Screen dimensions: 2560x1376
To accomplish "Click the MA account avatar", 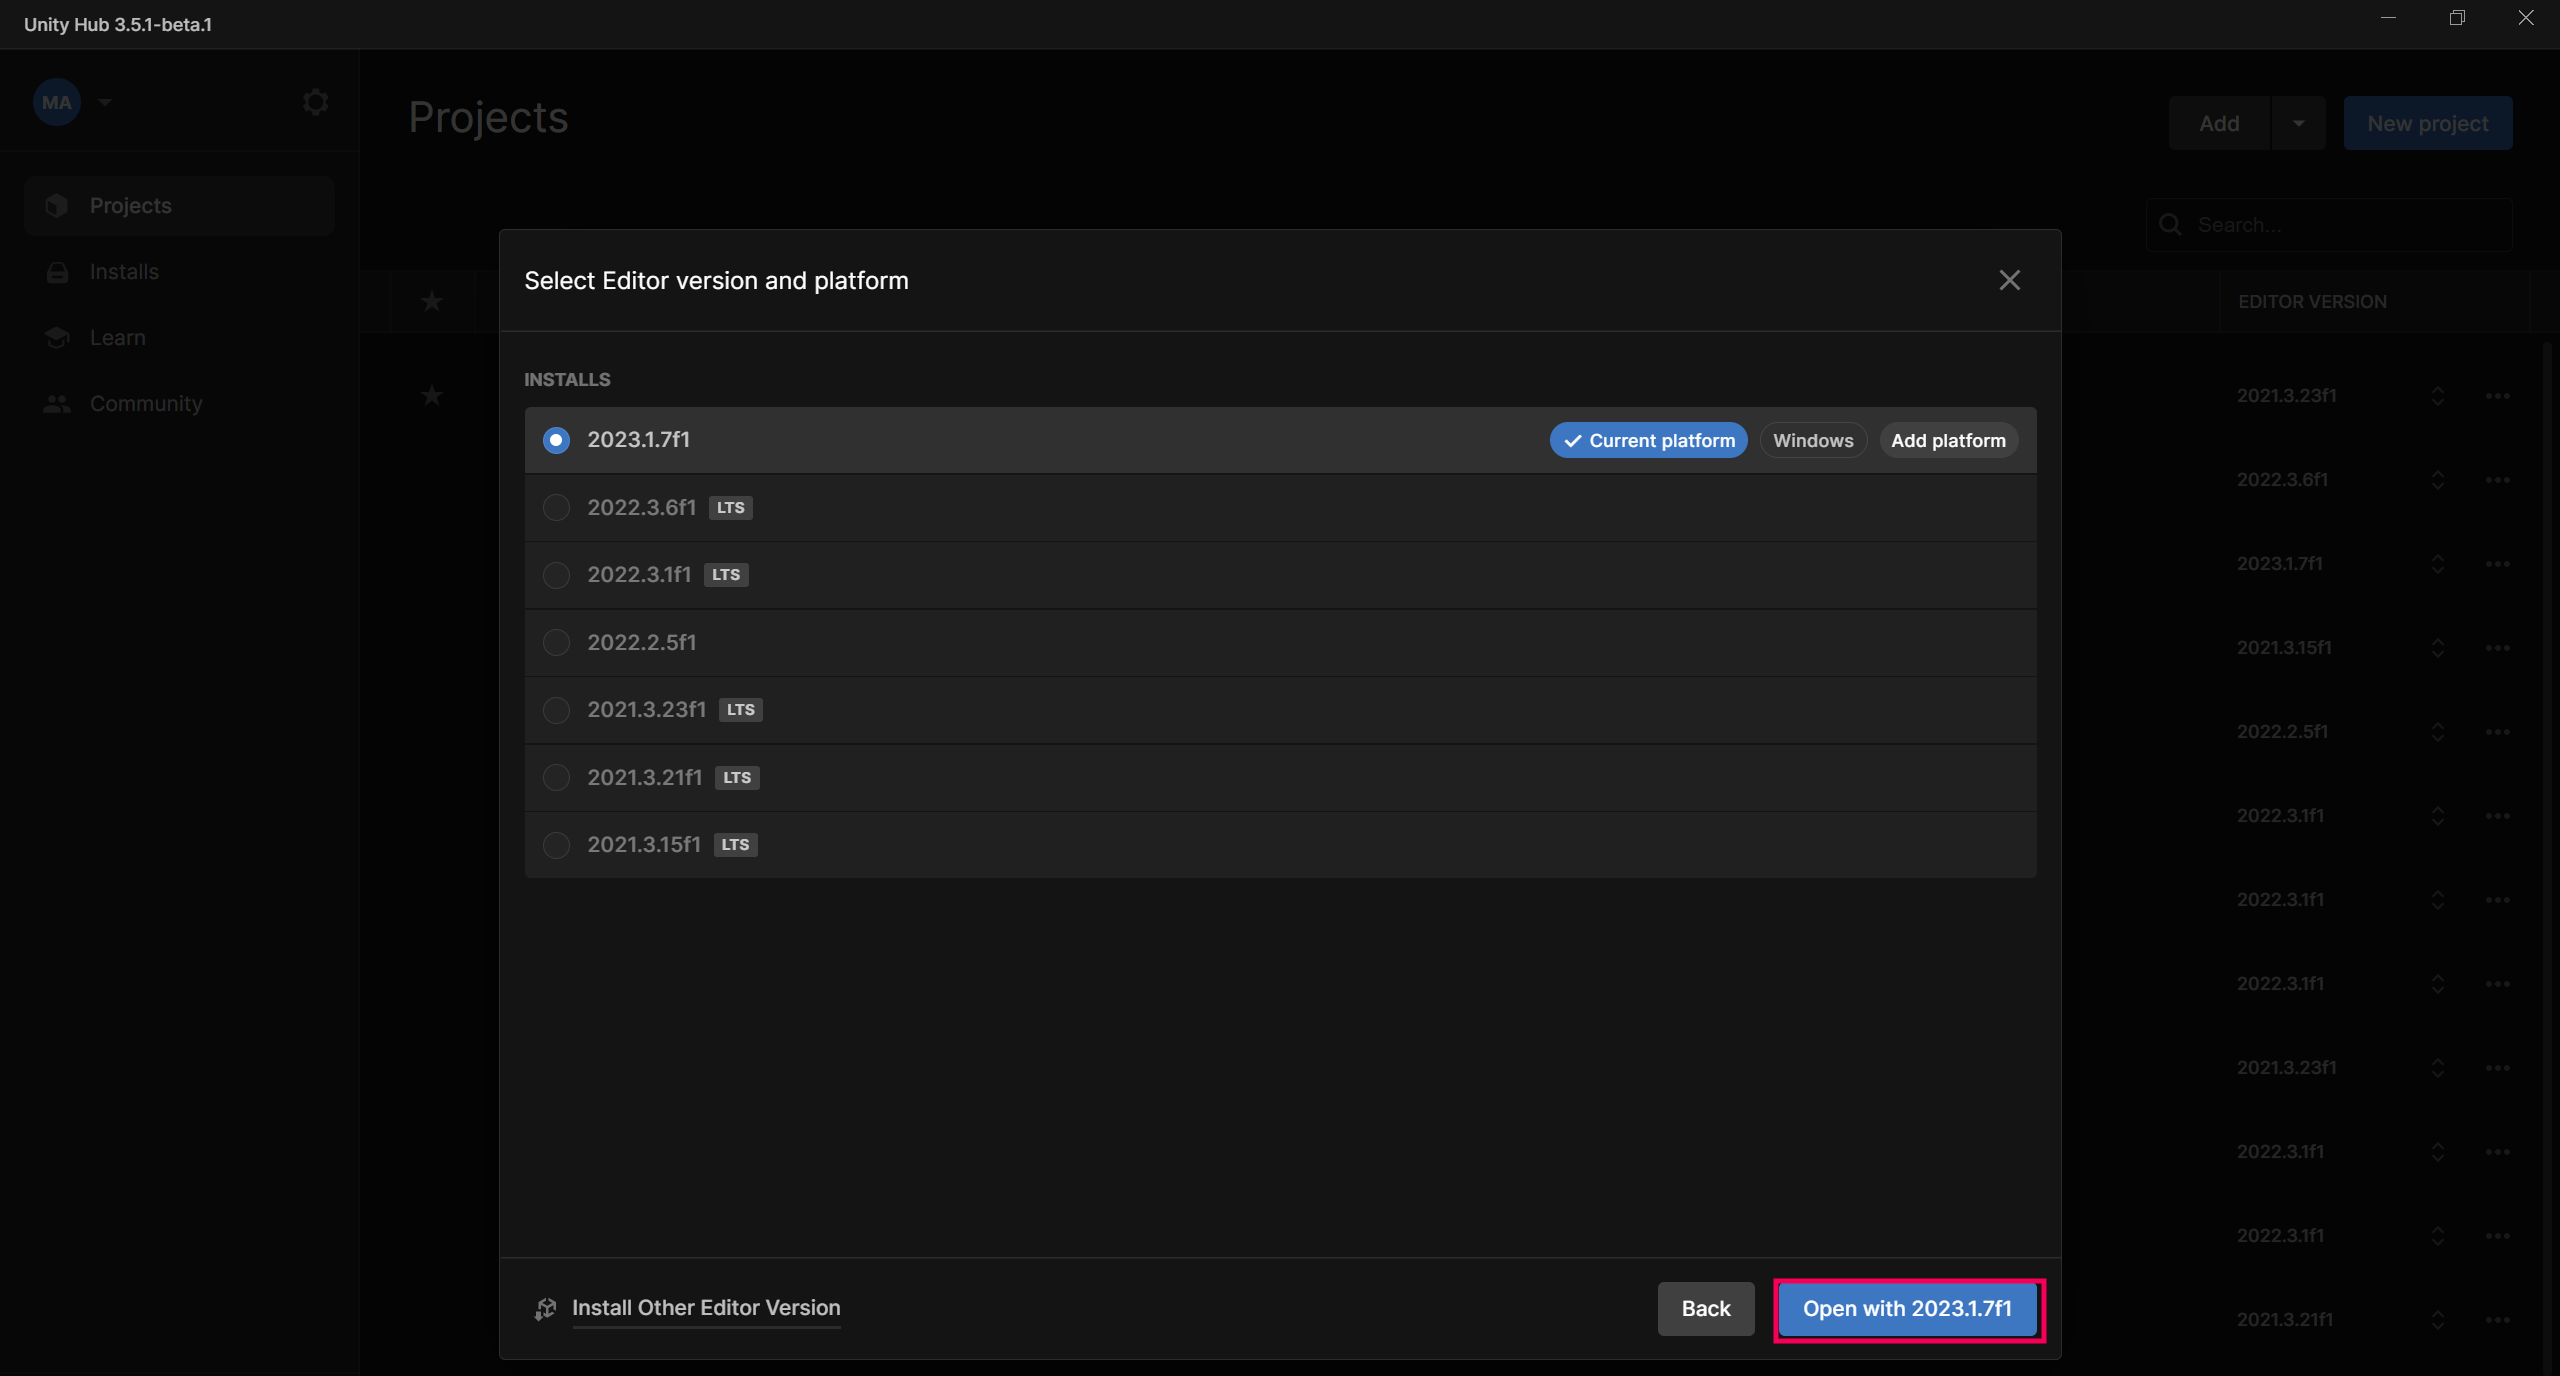I will point(57,102).
